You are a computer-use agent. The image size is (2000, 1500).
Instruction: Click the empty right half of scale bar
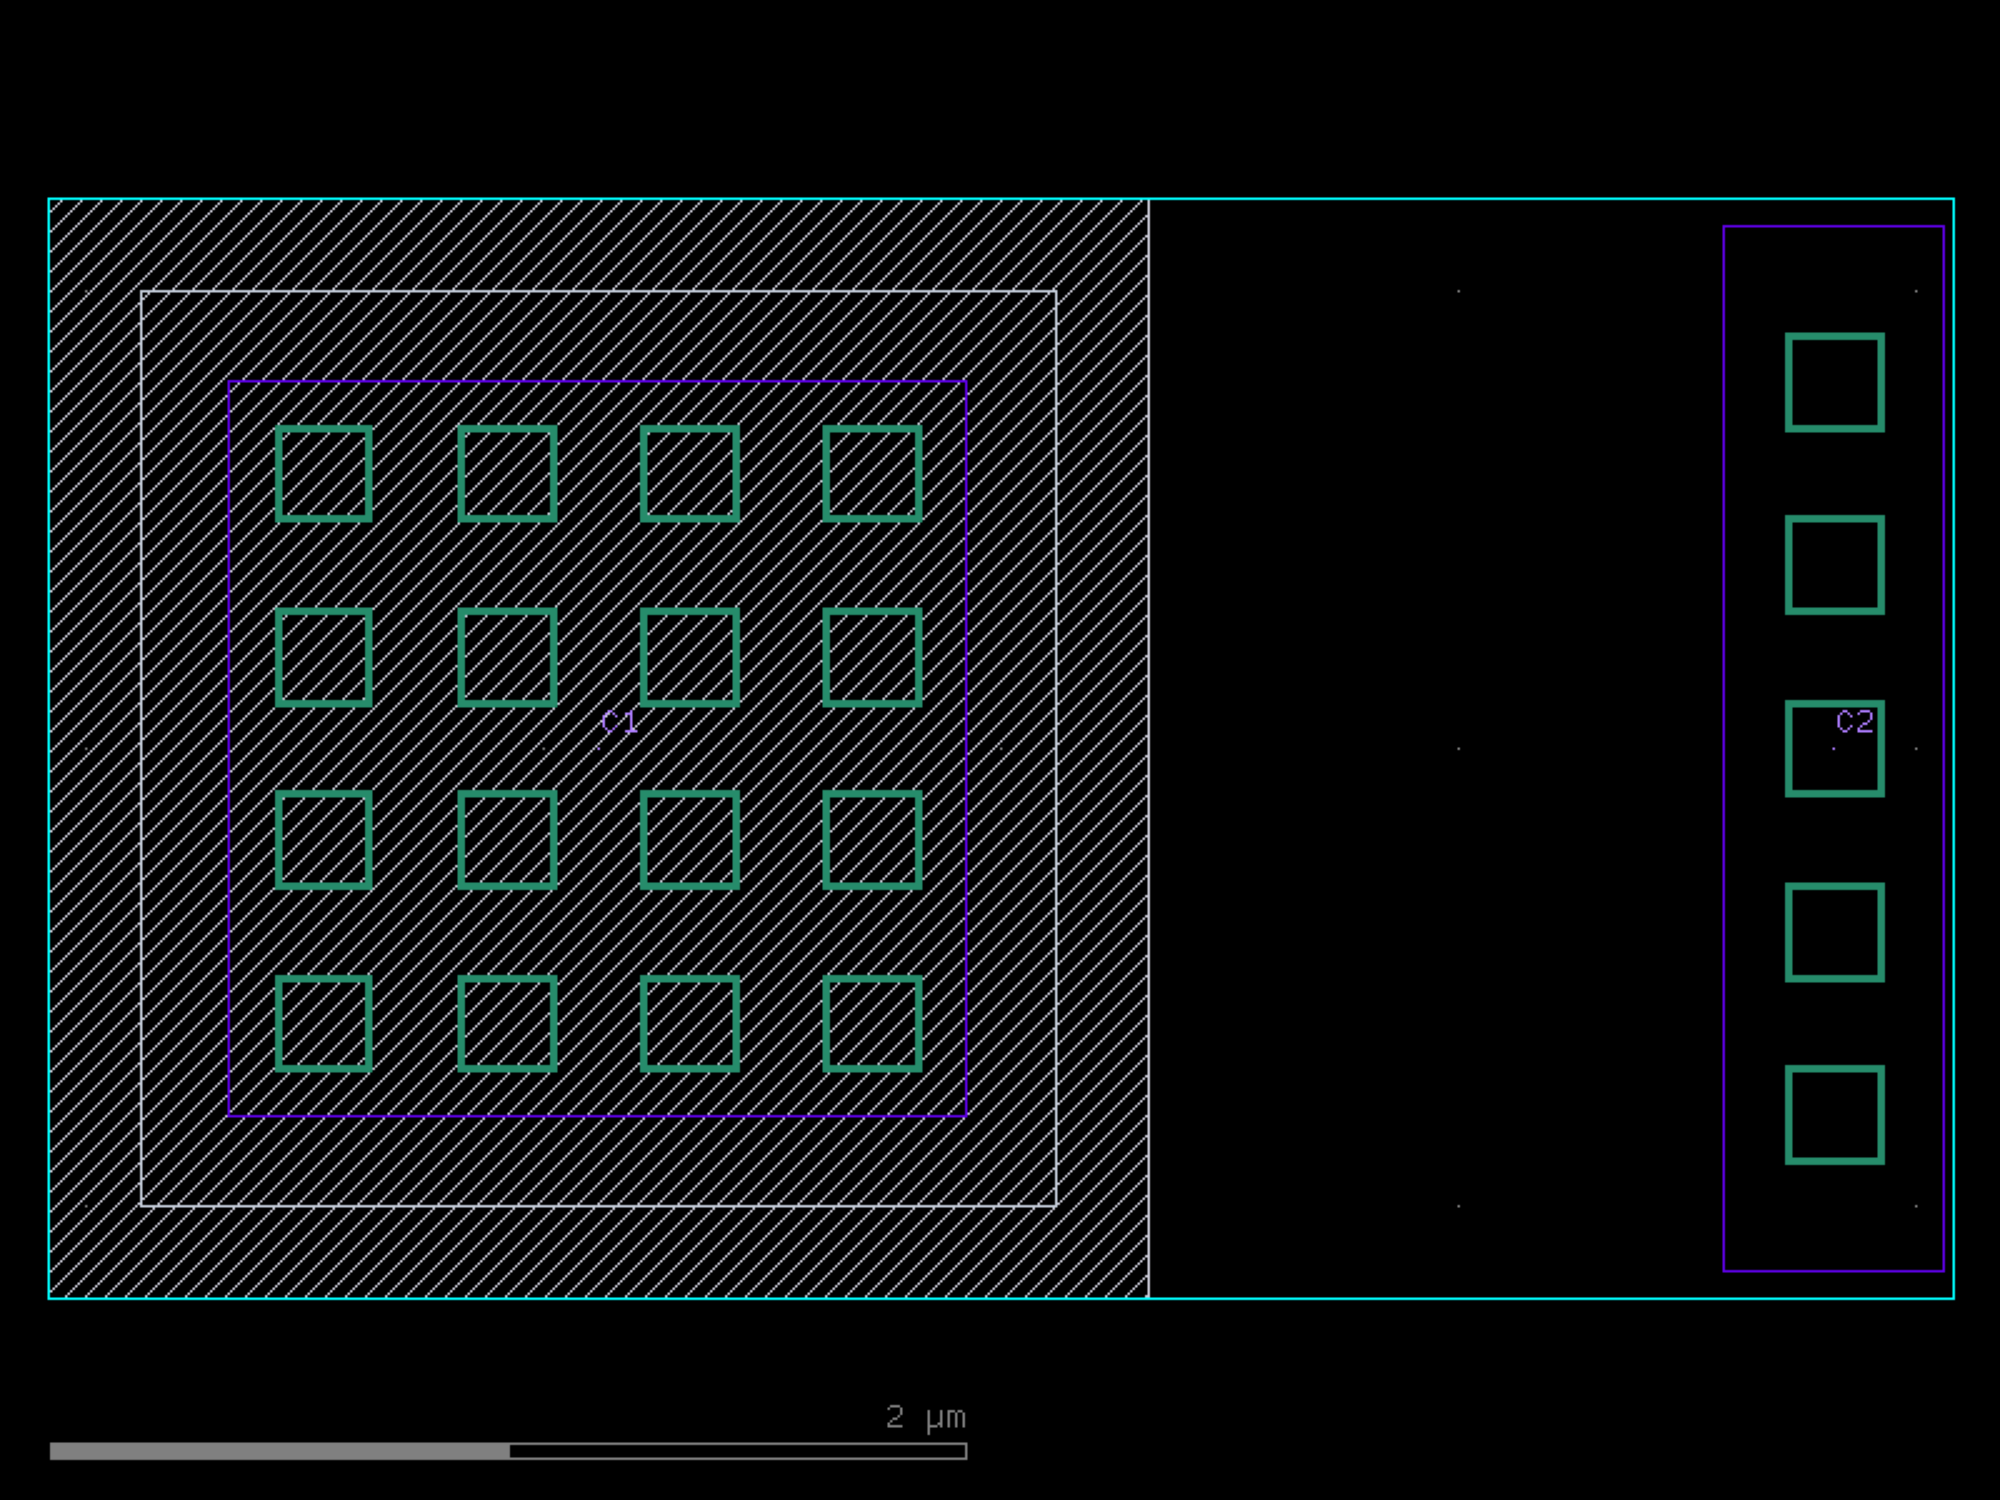click(x=738, y=1451)
